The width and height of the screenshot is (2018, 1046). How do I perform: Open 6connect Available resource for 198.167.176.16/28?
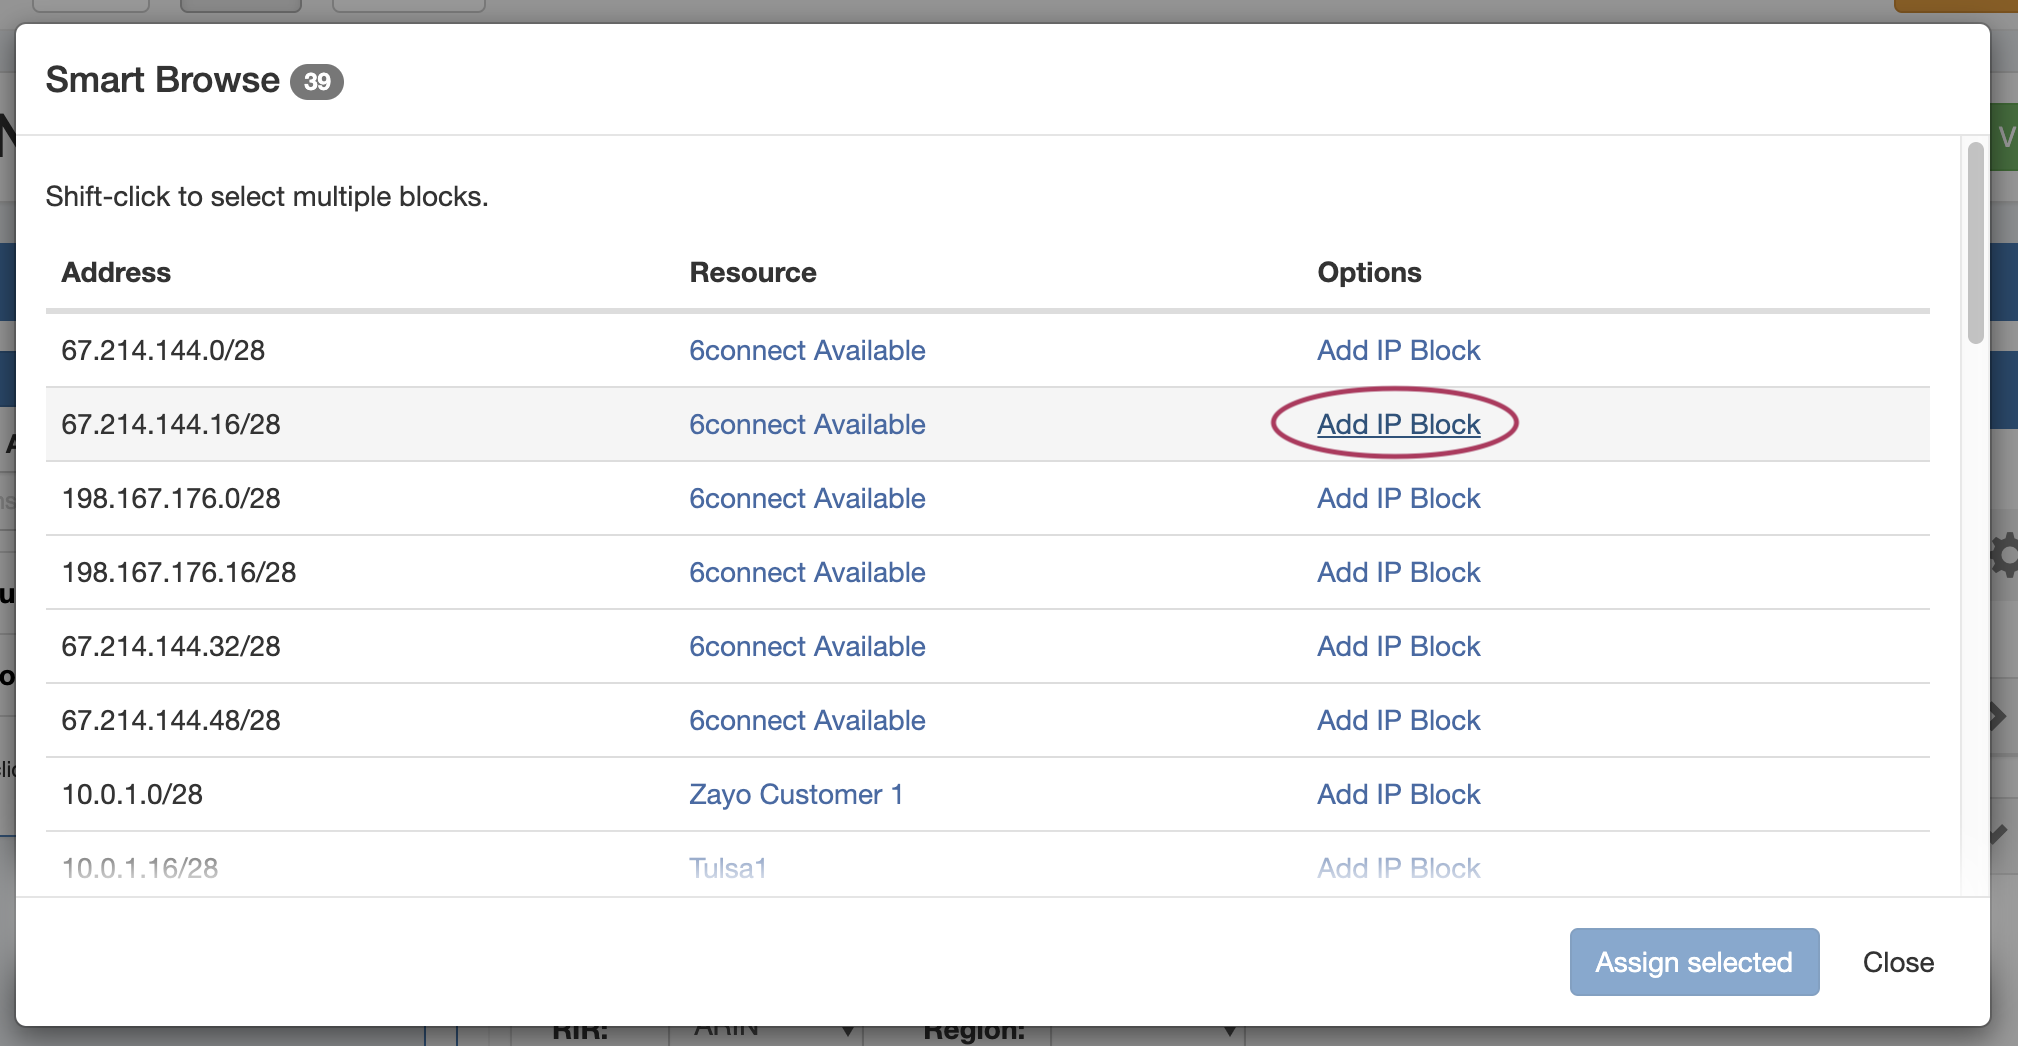pos(807,573)
